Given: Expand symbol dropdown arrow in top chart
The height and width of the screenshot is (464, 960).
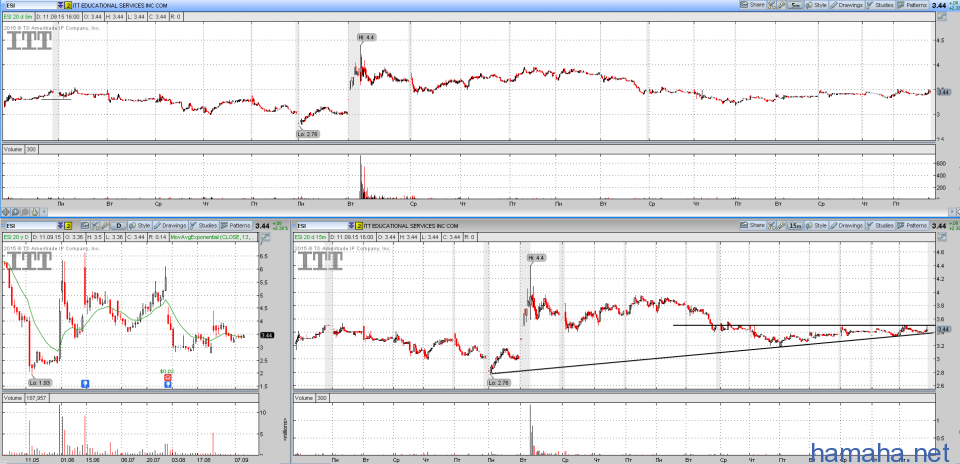Looking at the screenshot, I should [x=60, y=5].
